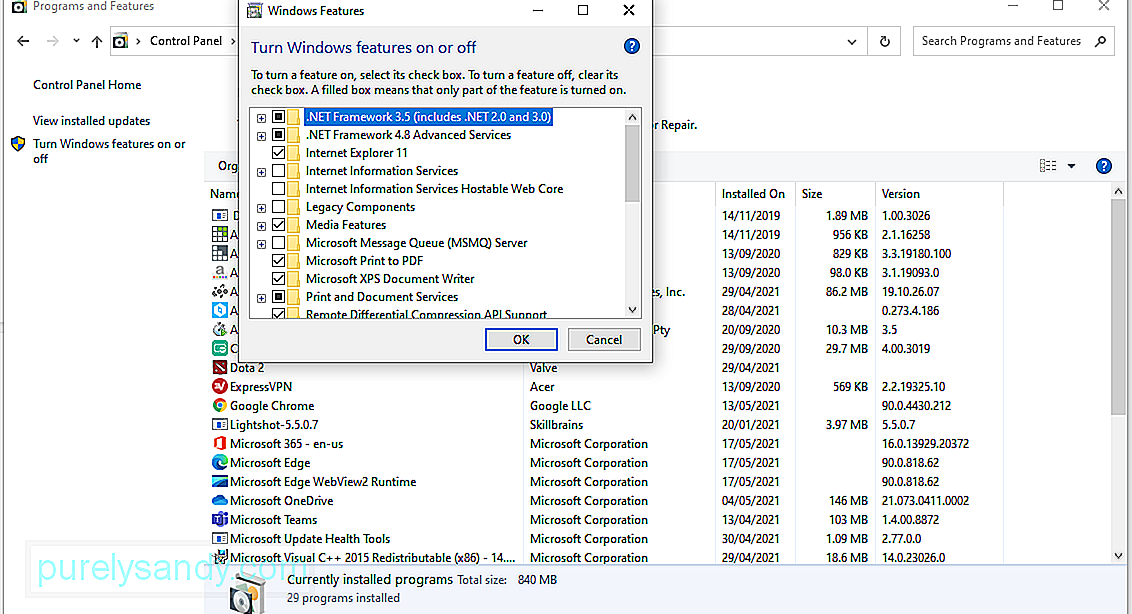
Task: Click the Microsoft Teams icon
Action: pos(219,519)
